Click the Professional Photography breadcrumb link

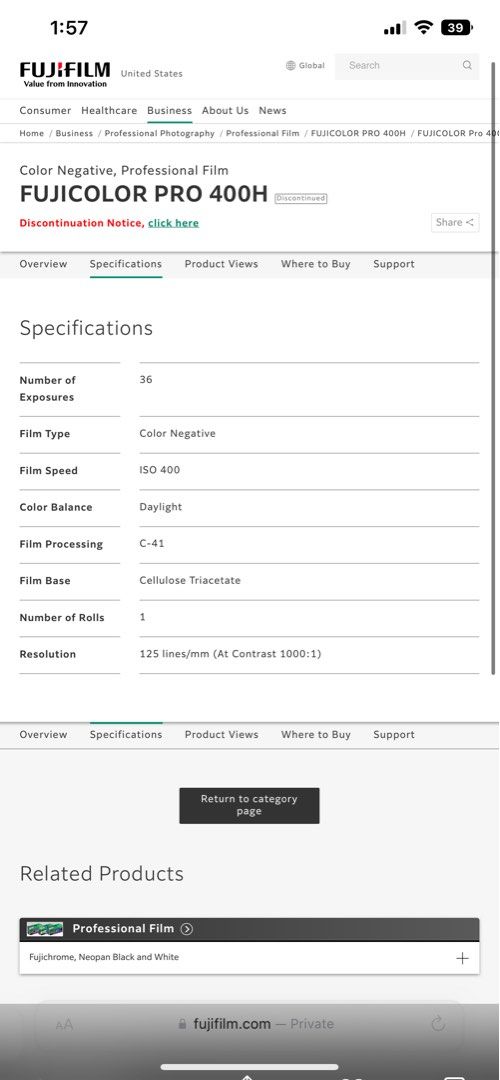tap(160, 134)
